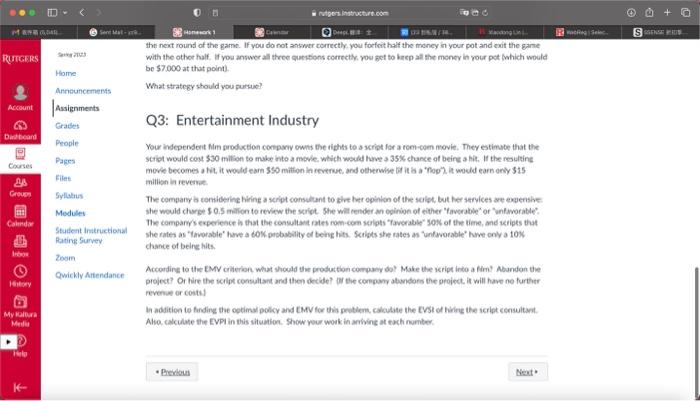Reload the page with the refresh icon
This screenshot has width=700, height=401.
[485, 13]
